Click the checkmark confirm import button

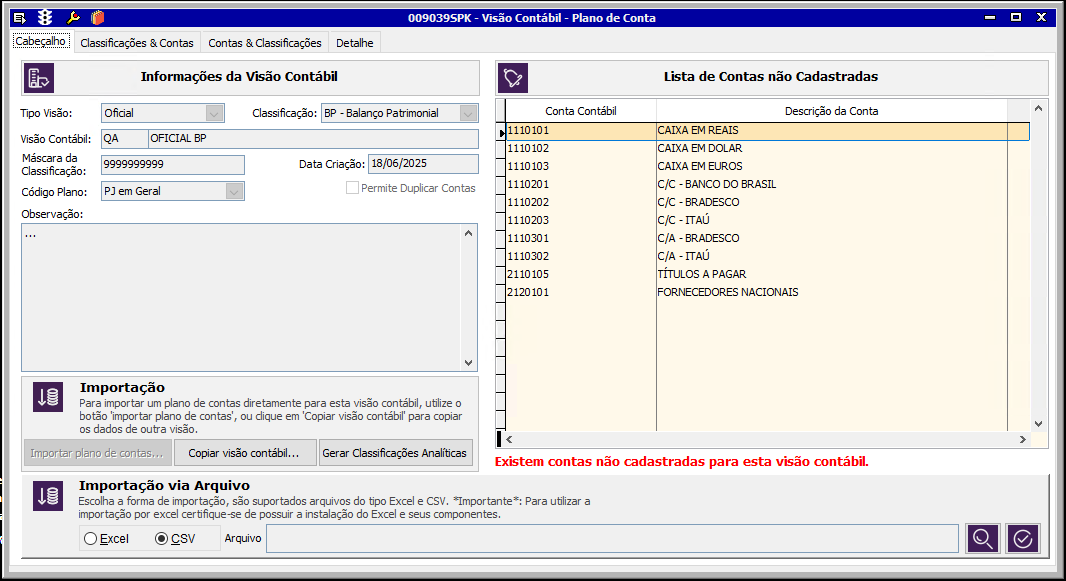(x=1023, y=539)
